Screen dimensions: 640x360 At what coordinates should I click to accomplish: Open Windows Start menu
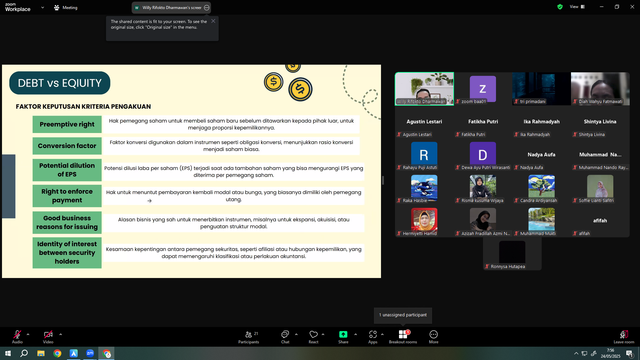tap(8, 353)
